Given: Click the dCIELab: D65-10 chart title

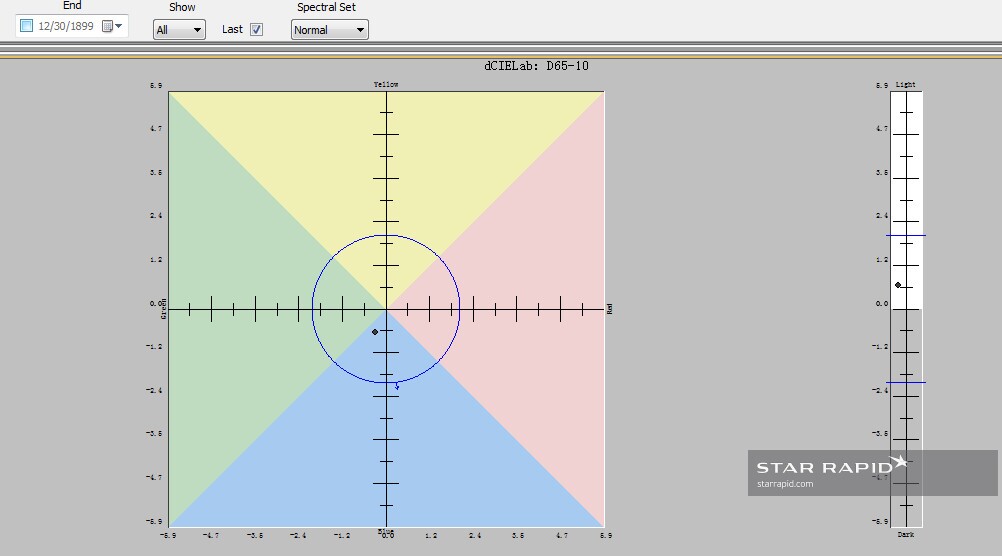Looking at the screenshot, I should pos(536,66).
